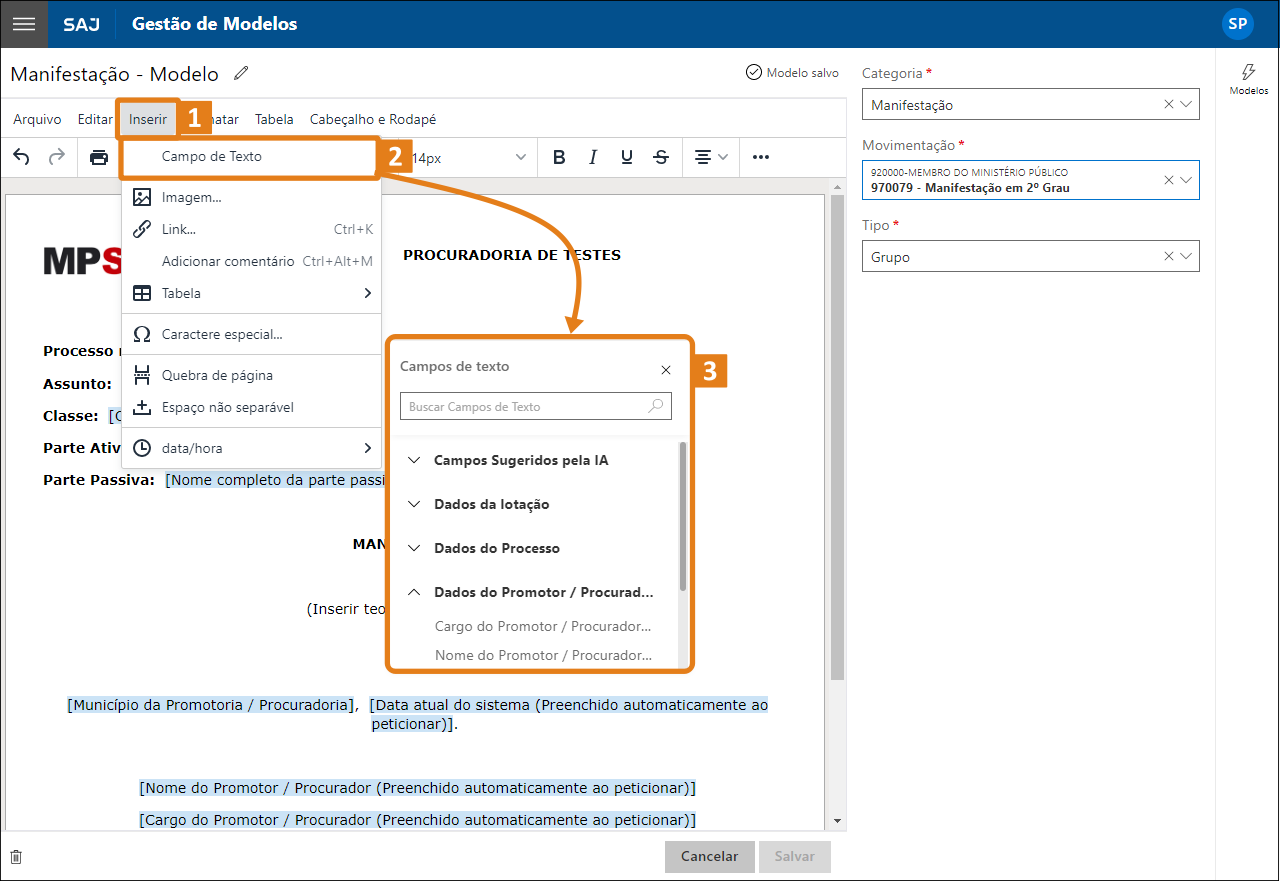
Task: Click the pencil icon to rename model
Action: (x=241, y=74)
